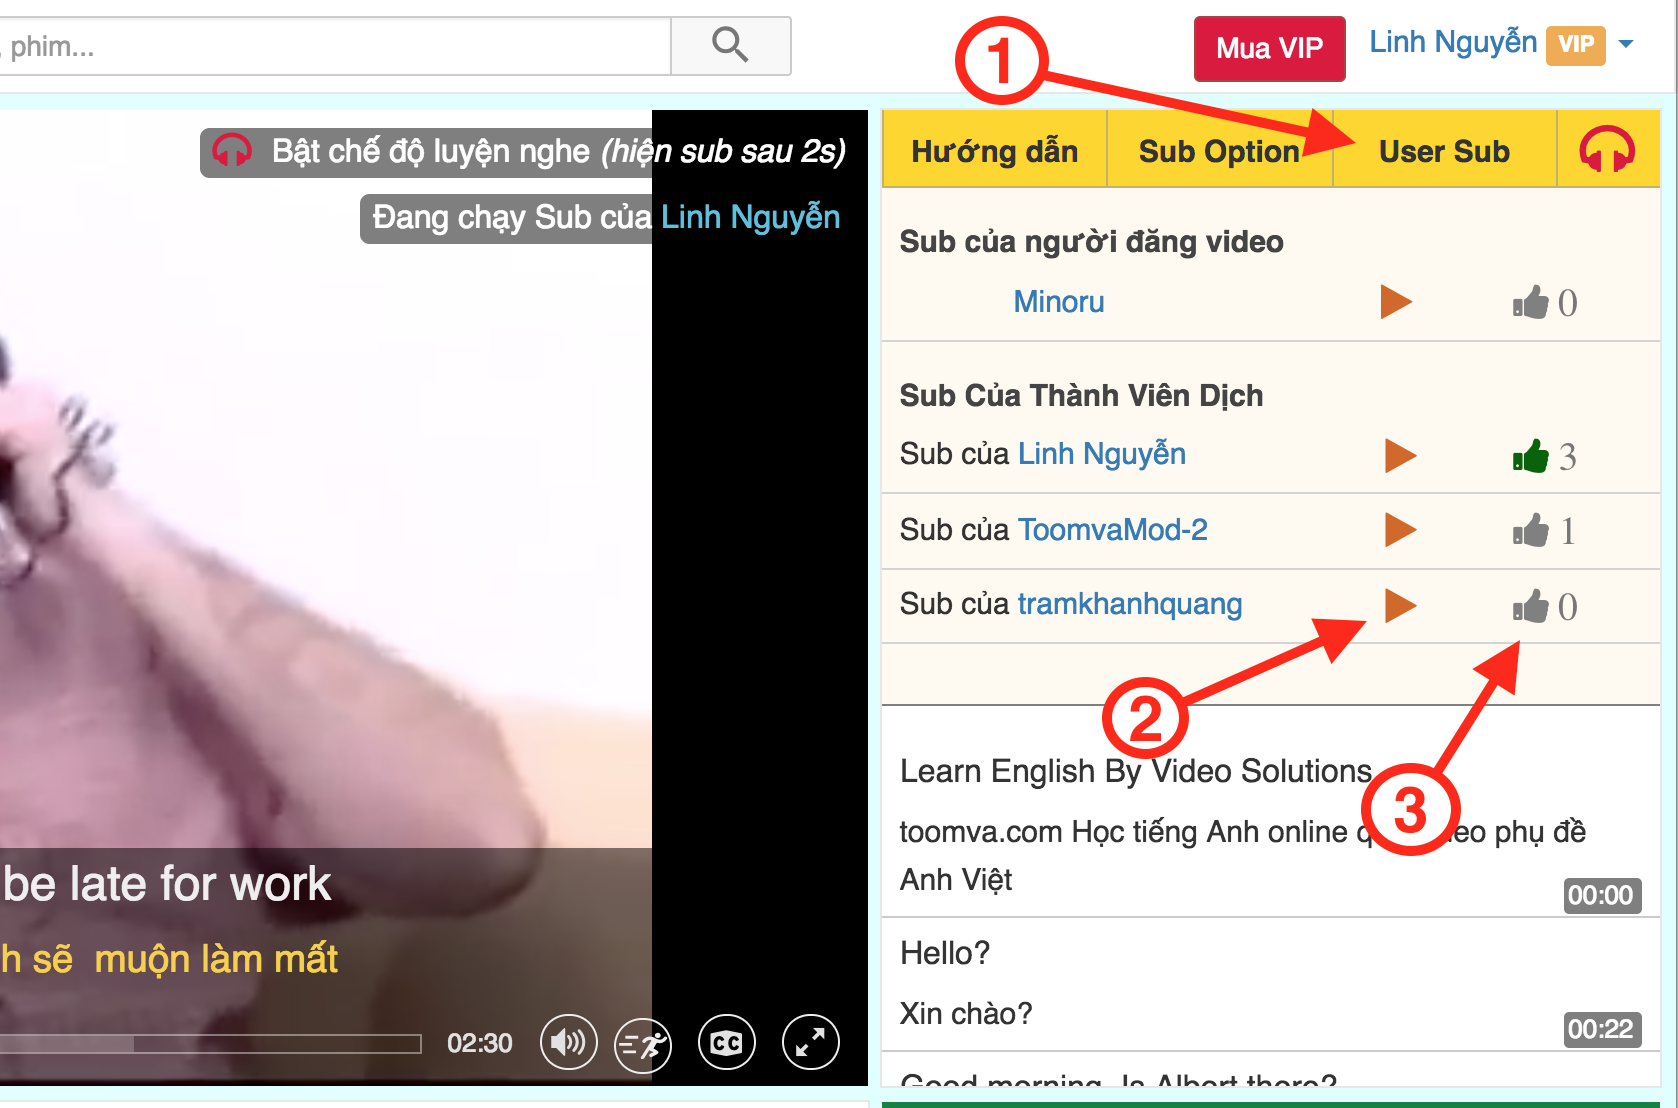Like the ToomvaMod-2 subtitle
This screenshot has width=1678, height=1108.
(1531, 530)
